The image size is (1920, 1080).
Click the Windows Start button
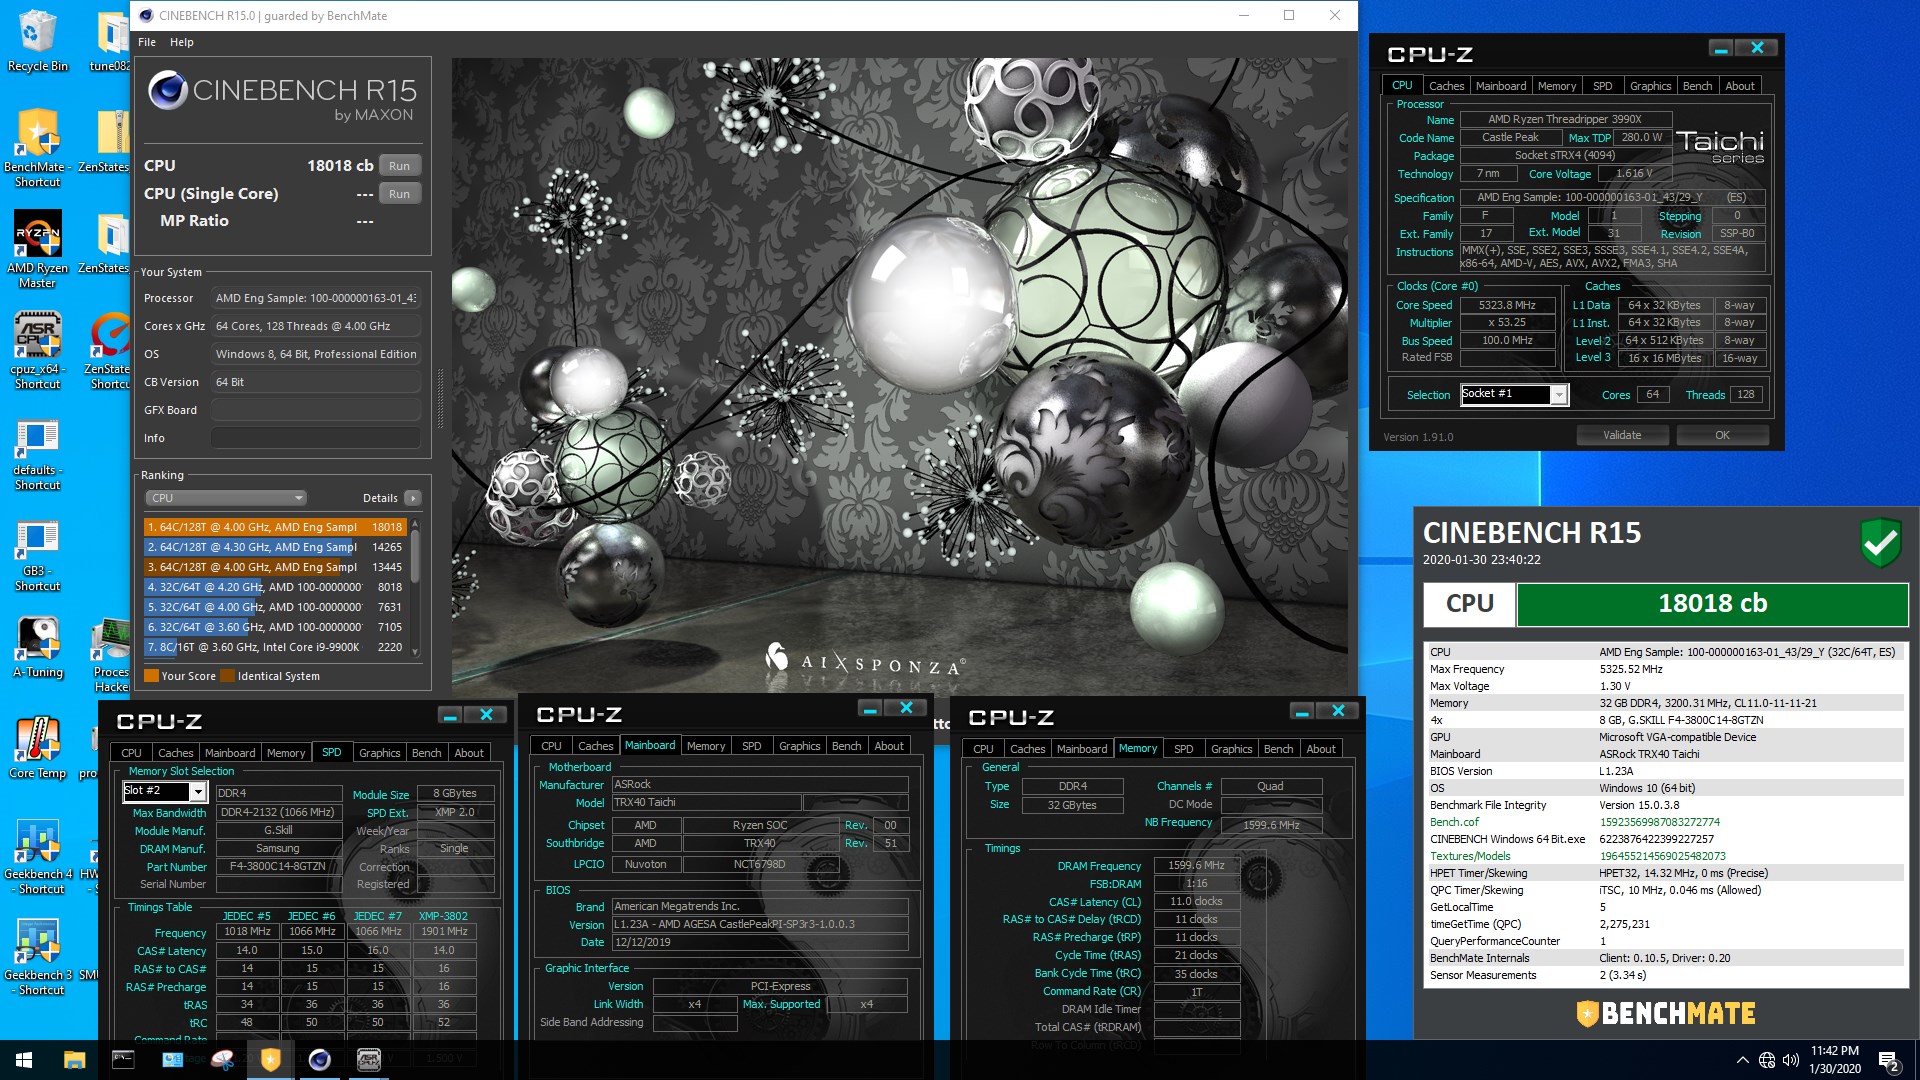(x=24, y=1060)
